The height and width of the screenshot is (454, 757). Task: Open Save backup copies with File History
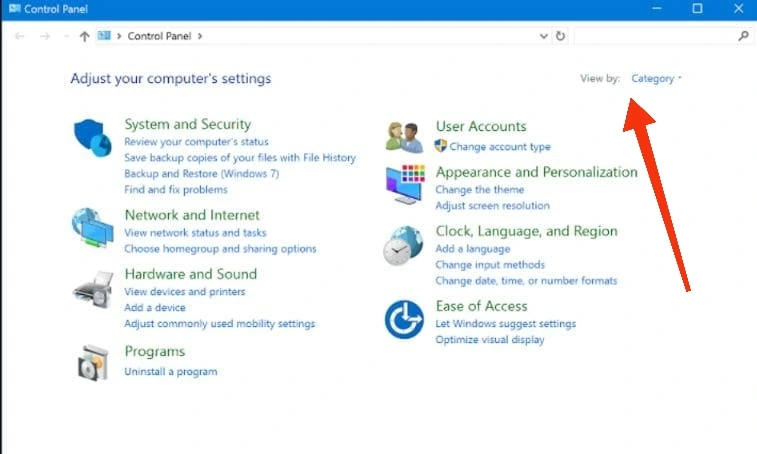coord(240,157)
